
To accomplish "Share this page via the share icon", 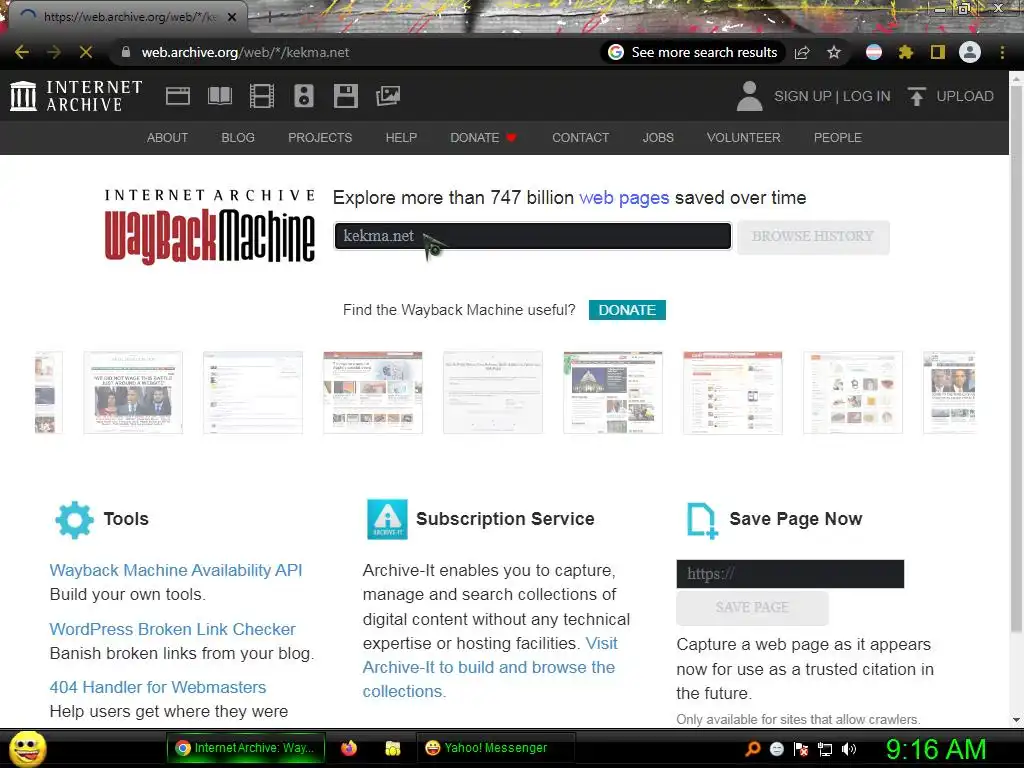I will 802,52.
